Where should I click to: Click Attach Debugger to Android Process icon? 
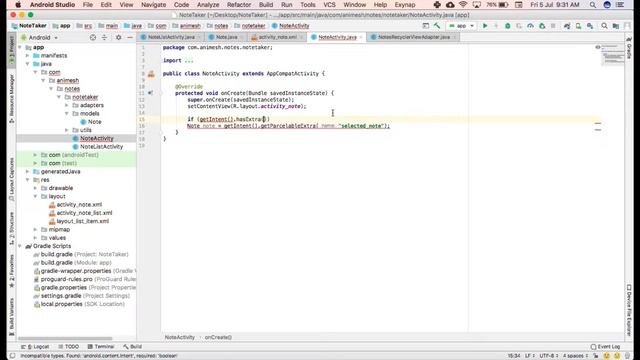[542, 26]
